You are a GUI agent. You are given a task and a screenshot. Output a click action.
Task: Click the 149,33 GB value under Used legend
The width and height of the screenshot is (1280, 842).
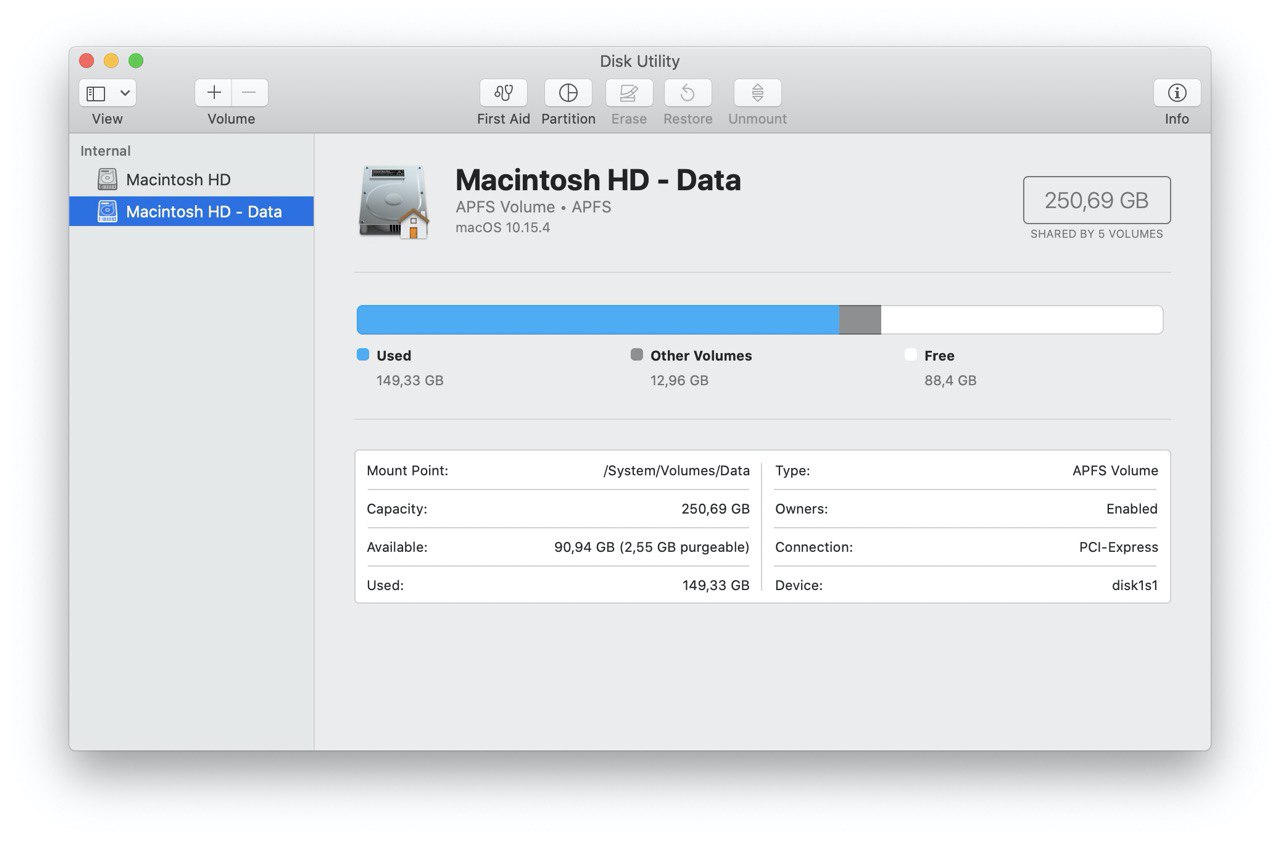tap(410, 380)
